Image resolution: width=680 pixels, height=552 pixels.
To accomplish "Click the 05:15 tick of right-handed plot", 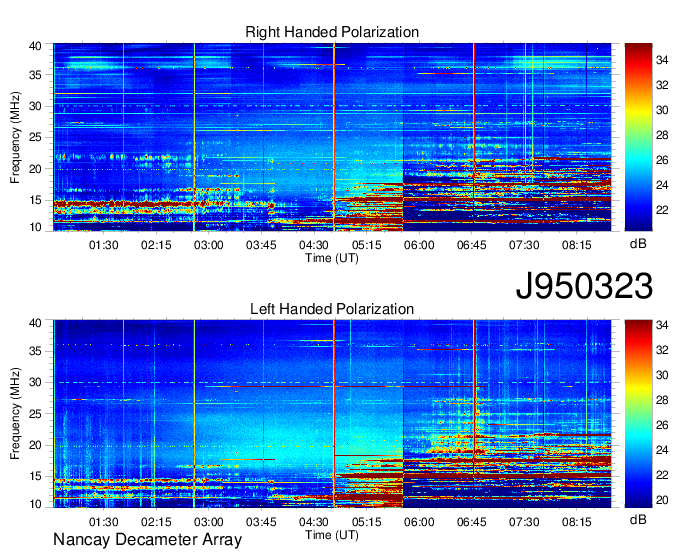I will (x=366, y=245).
